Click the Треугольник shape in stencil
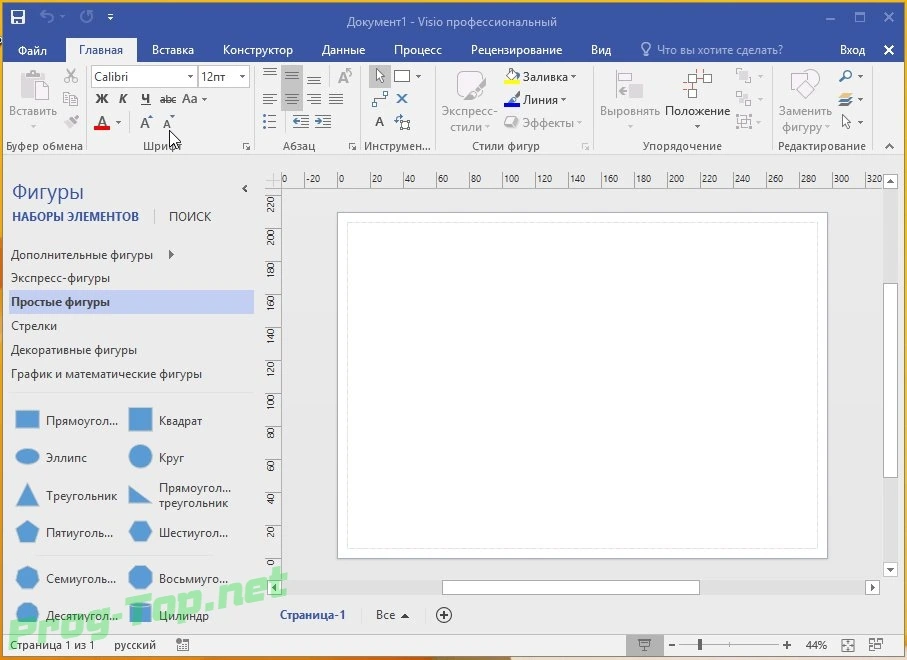 coord(65,496)
